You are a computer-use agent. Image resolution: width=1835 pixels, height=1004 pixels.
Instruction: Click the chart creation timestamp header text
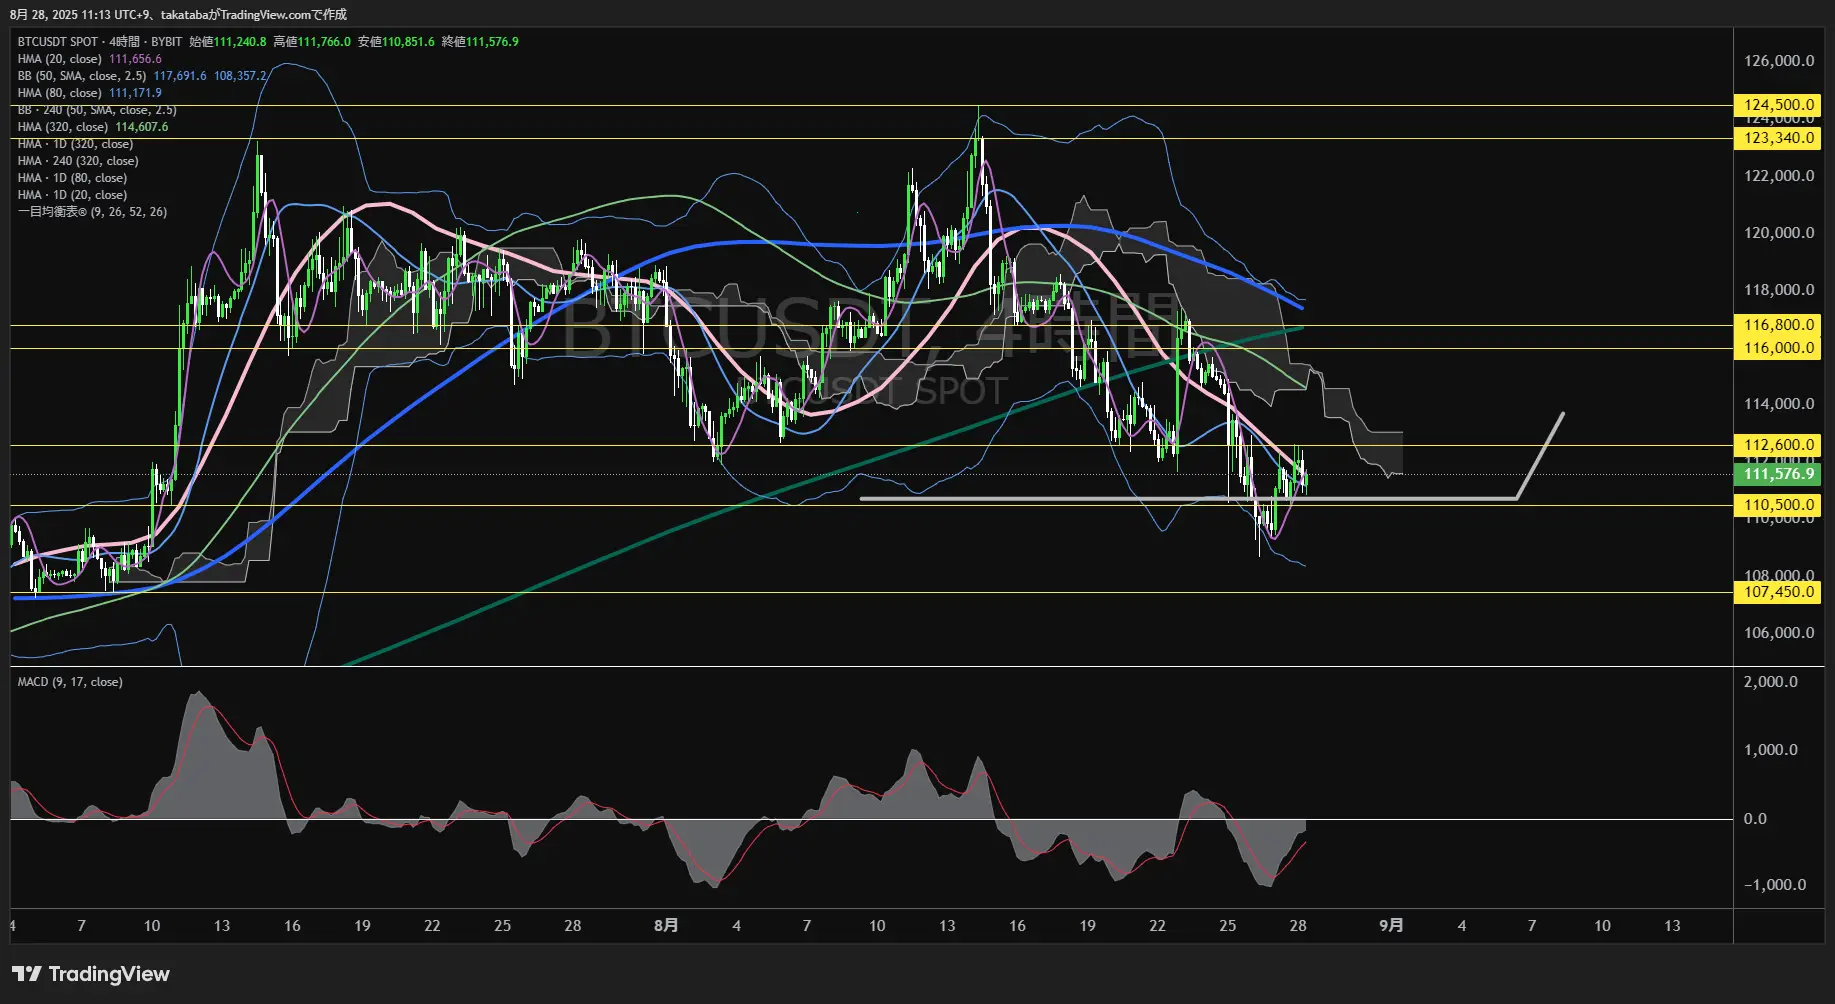tap(179, 14)
